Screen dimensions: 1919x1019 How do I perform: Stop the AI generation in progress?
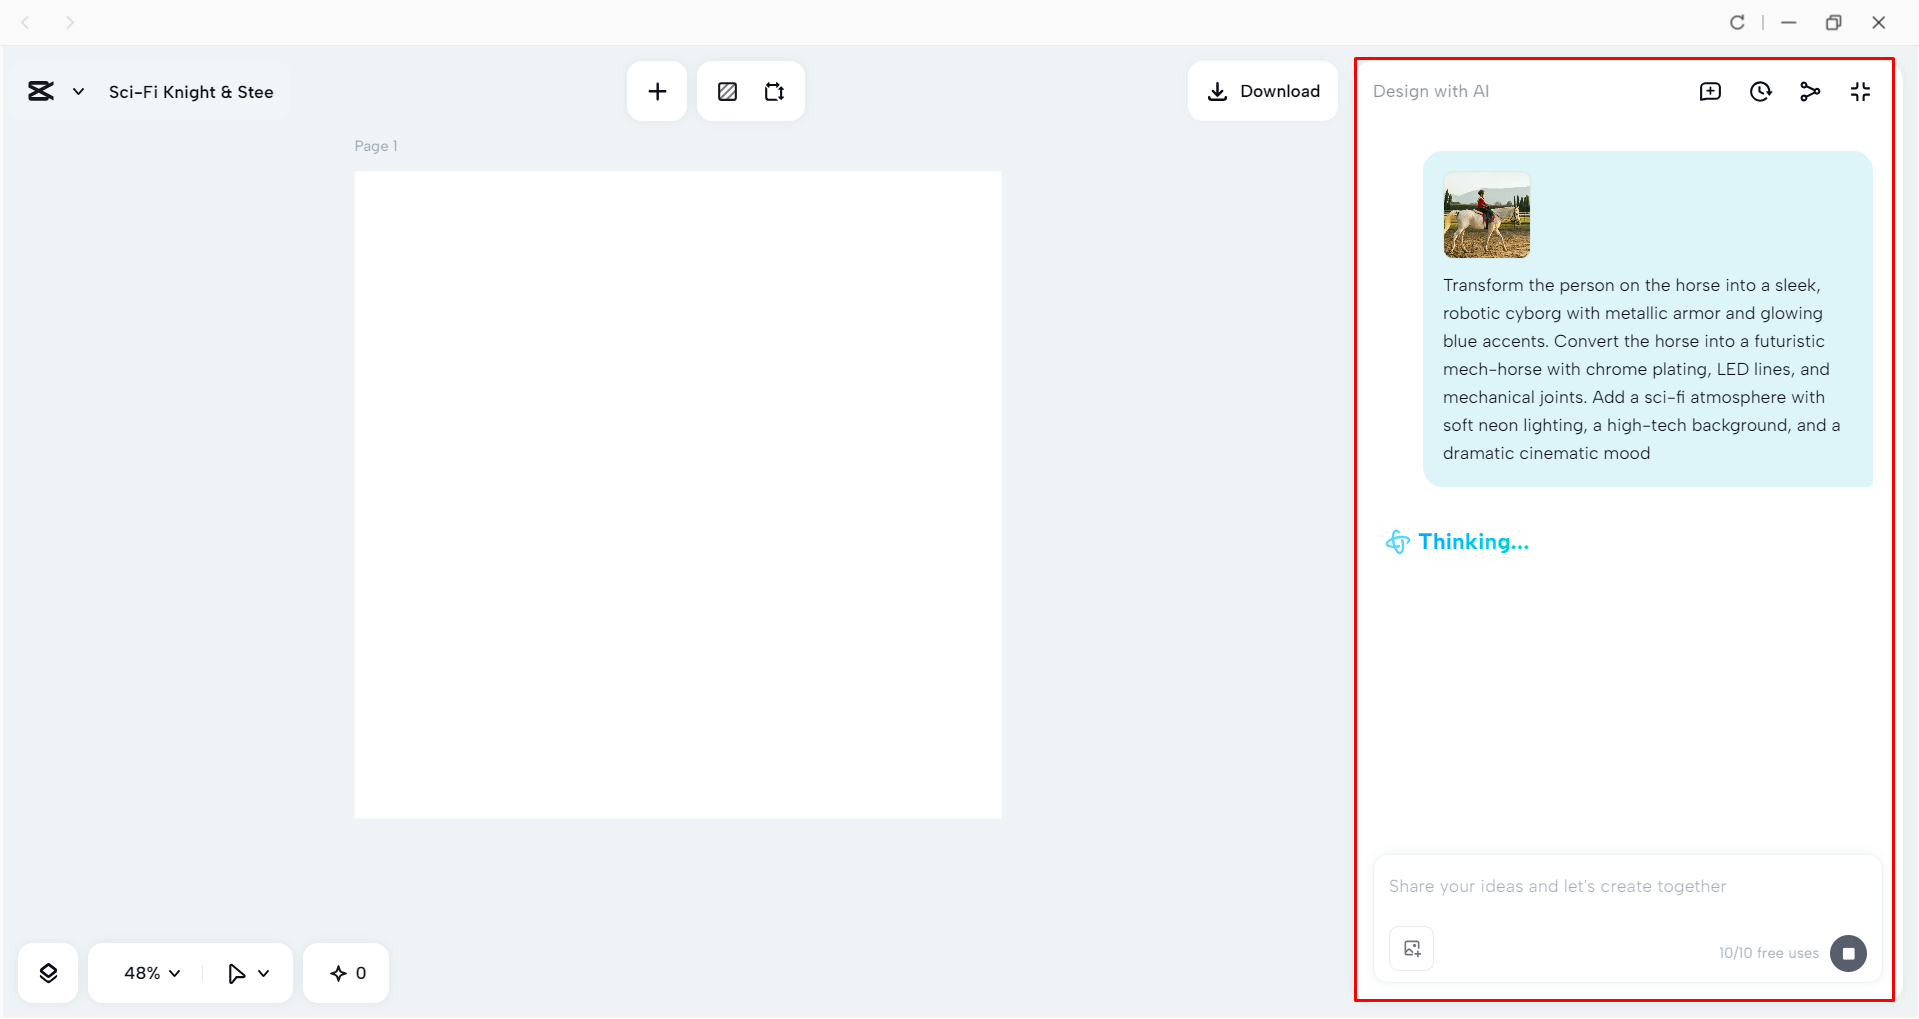(1848, 953)
